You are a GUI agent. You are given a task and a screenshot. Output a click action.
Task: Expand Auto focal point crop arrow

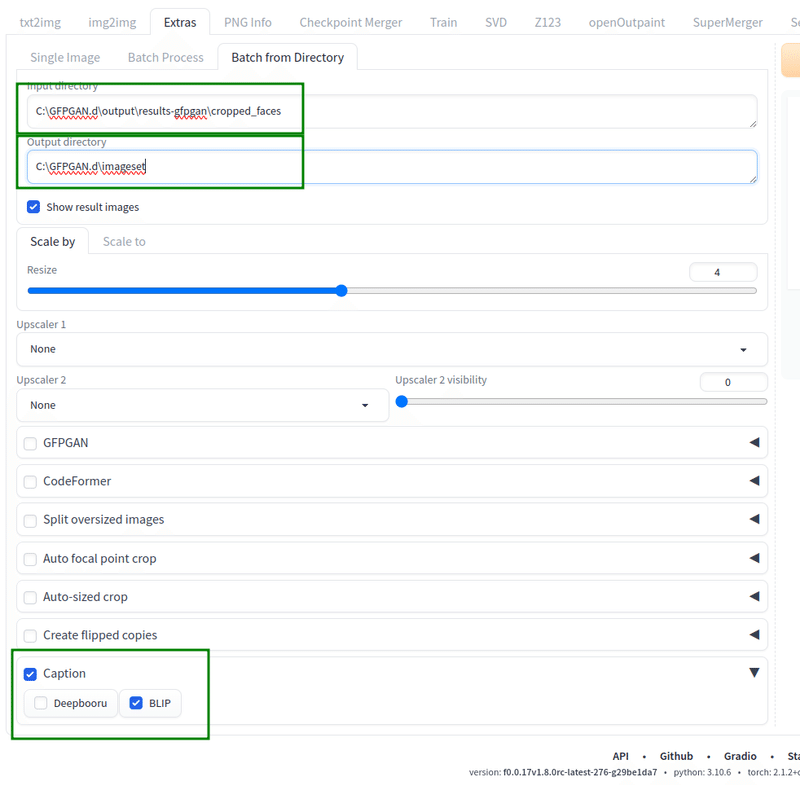[754, 558]
